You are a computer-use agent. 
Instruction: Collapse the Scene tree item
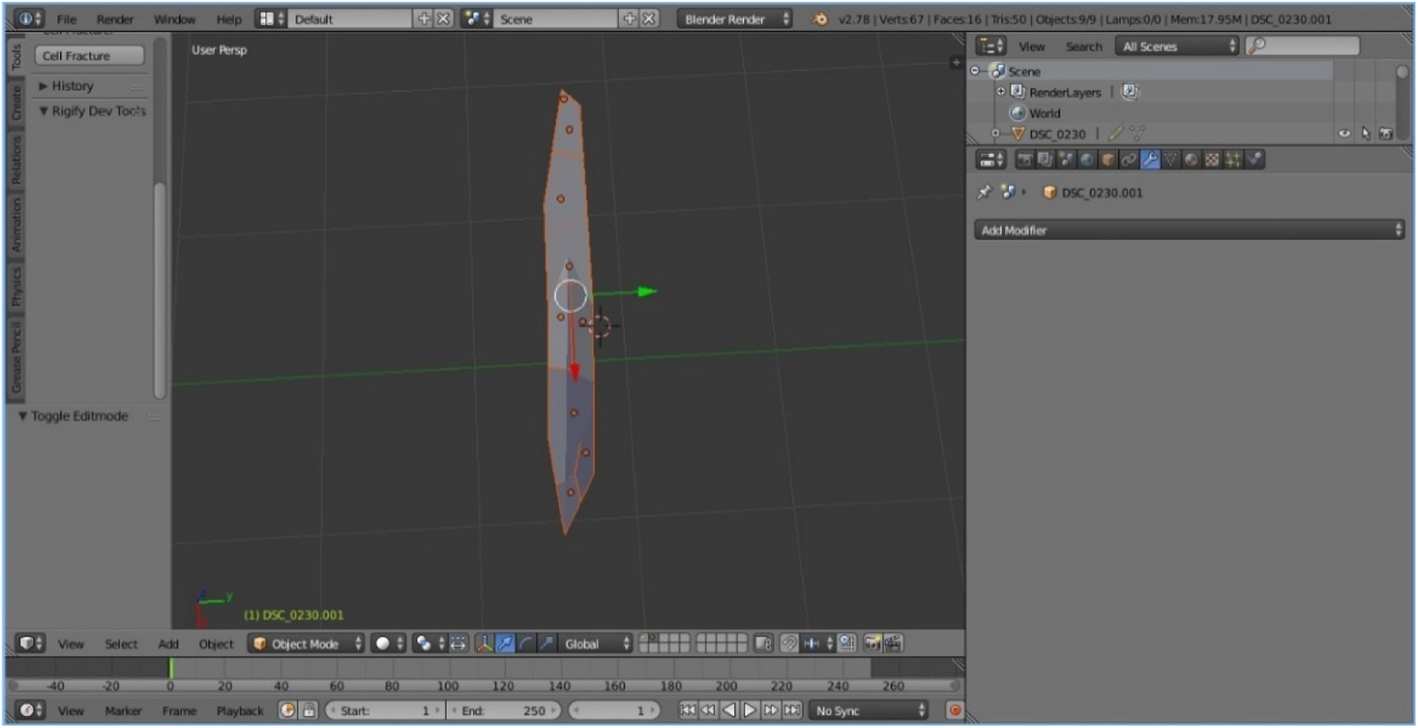[975, 71]
